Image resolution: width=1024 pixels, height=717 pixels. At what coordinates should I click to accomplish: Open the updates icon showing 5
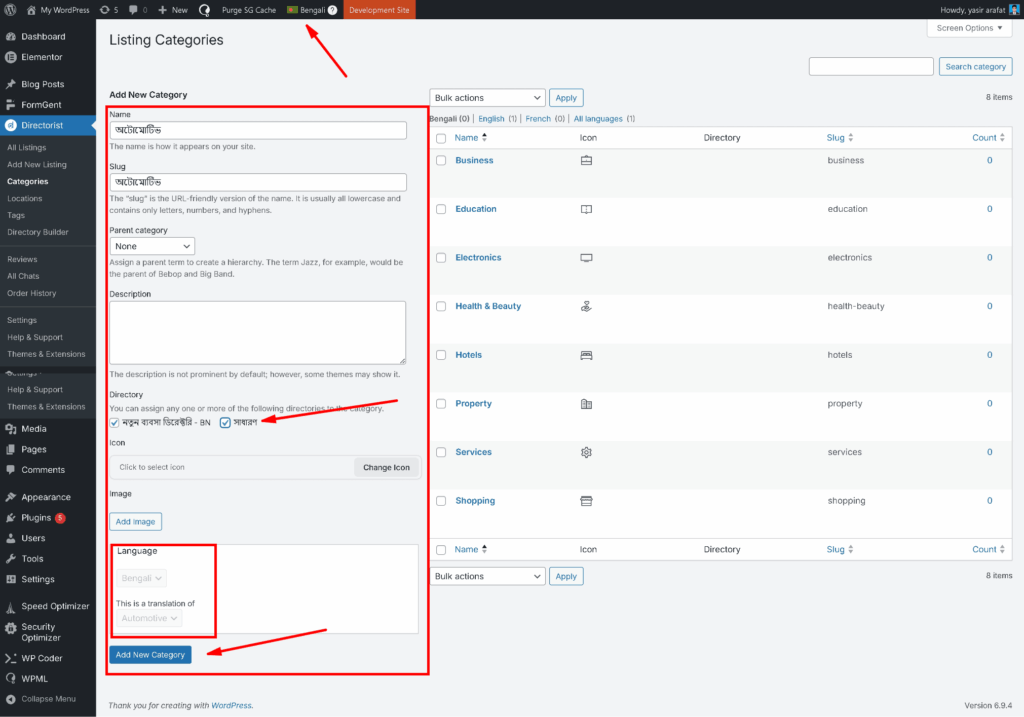[x=106, y=9]
